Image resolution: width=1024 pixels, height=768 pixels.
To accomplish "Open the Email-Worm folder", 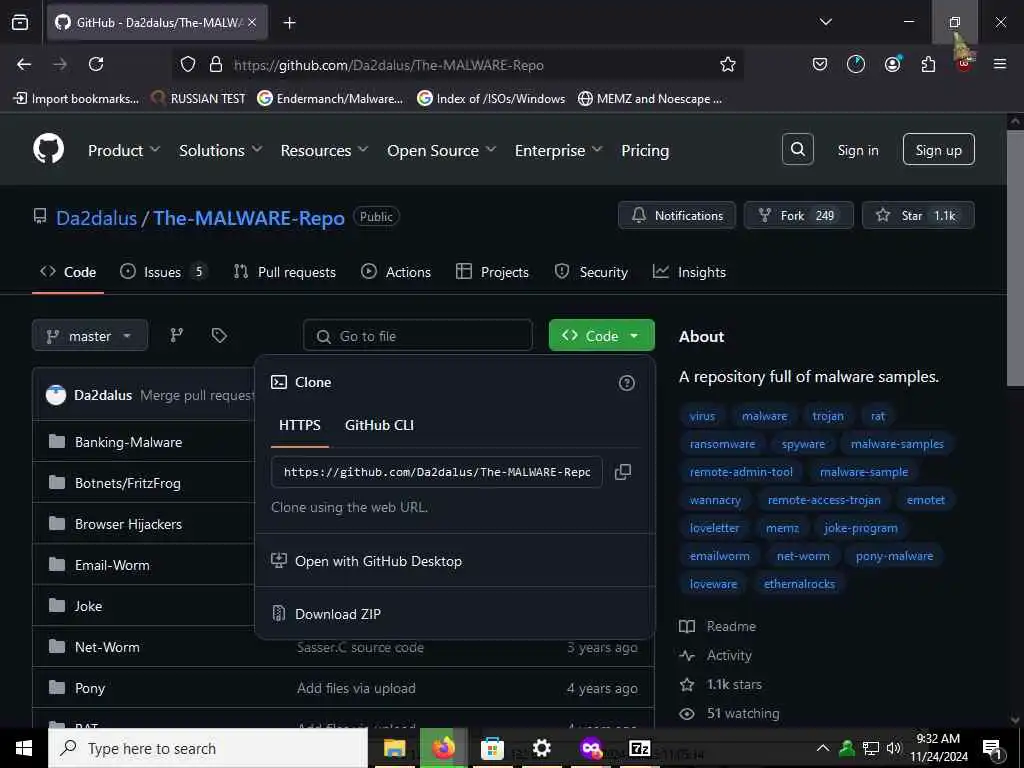I will pos(112,565).
